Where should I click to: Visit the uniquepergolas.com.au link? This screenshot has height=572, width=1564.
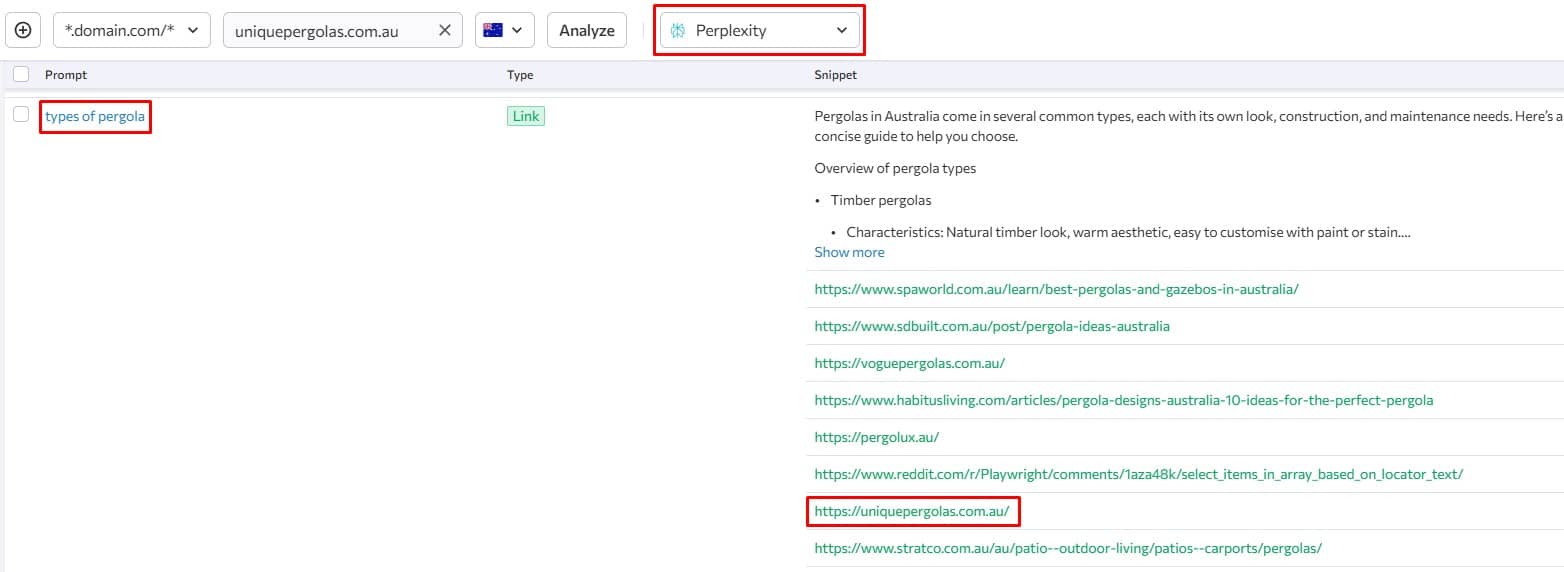(912, 511)
